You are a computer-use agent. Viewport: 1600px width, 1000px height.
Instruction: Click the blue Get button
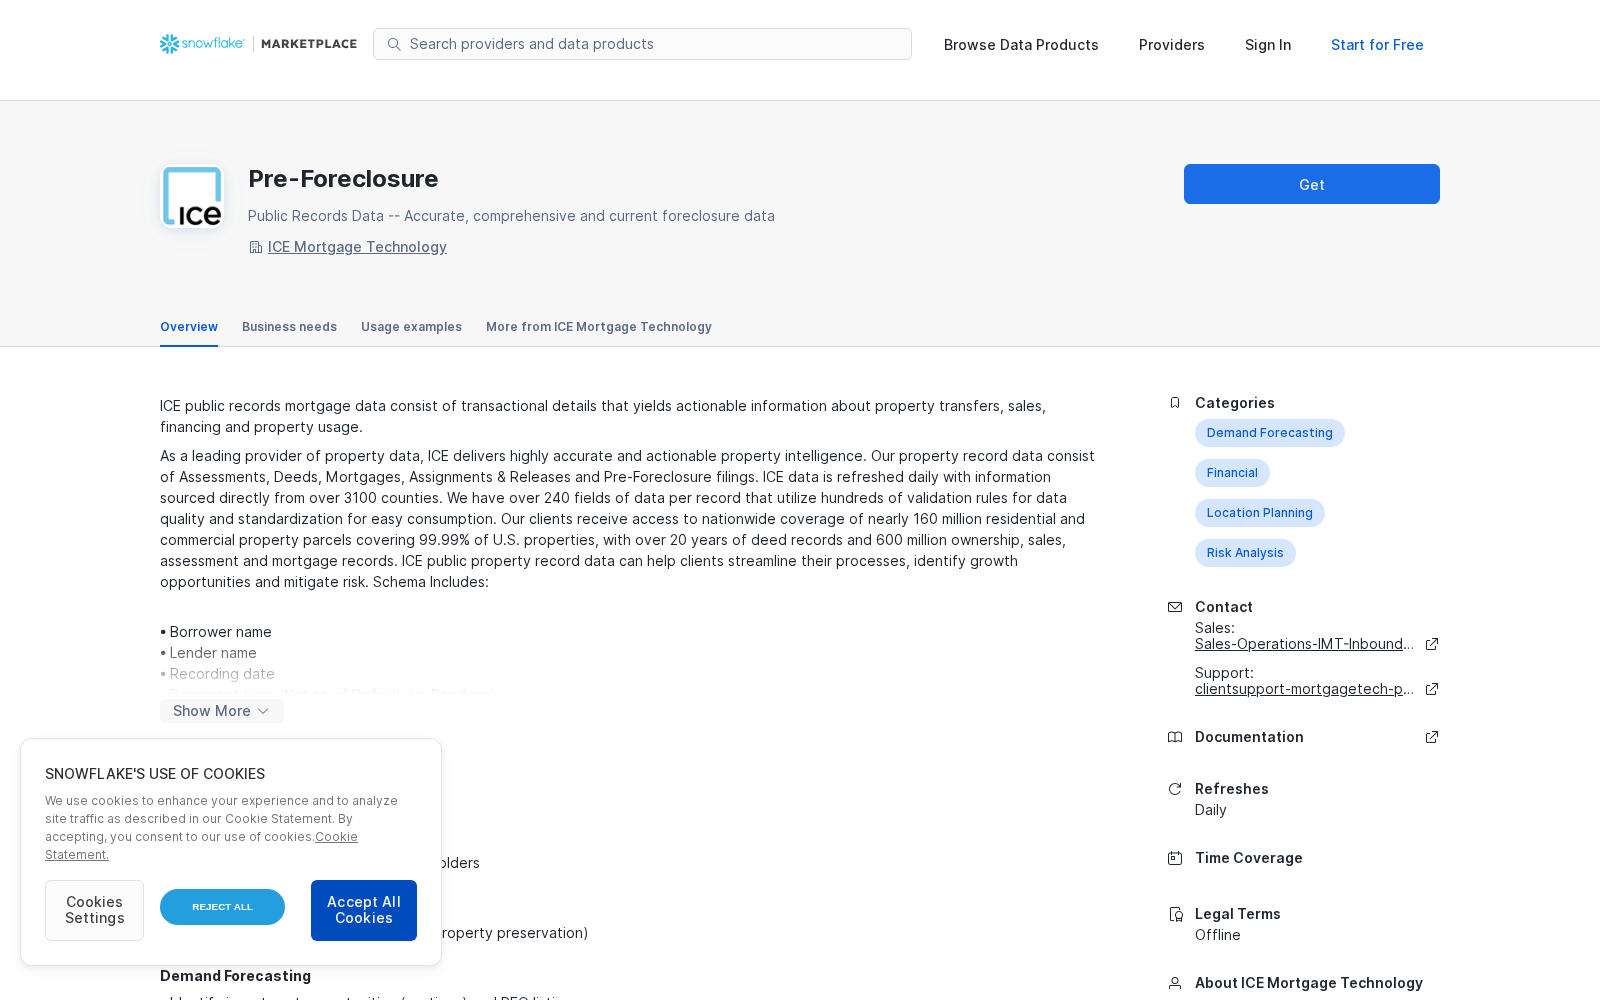point(1312,184)
